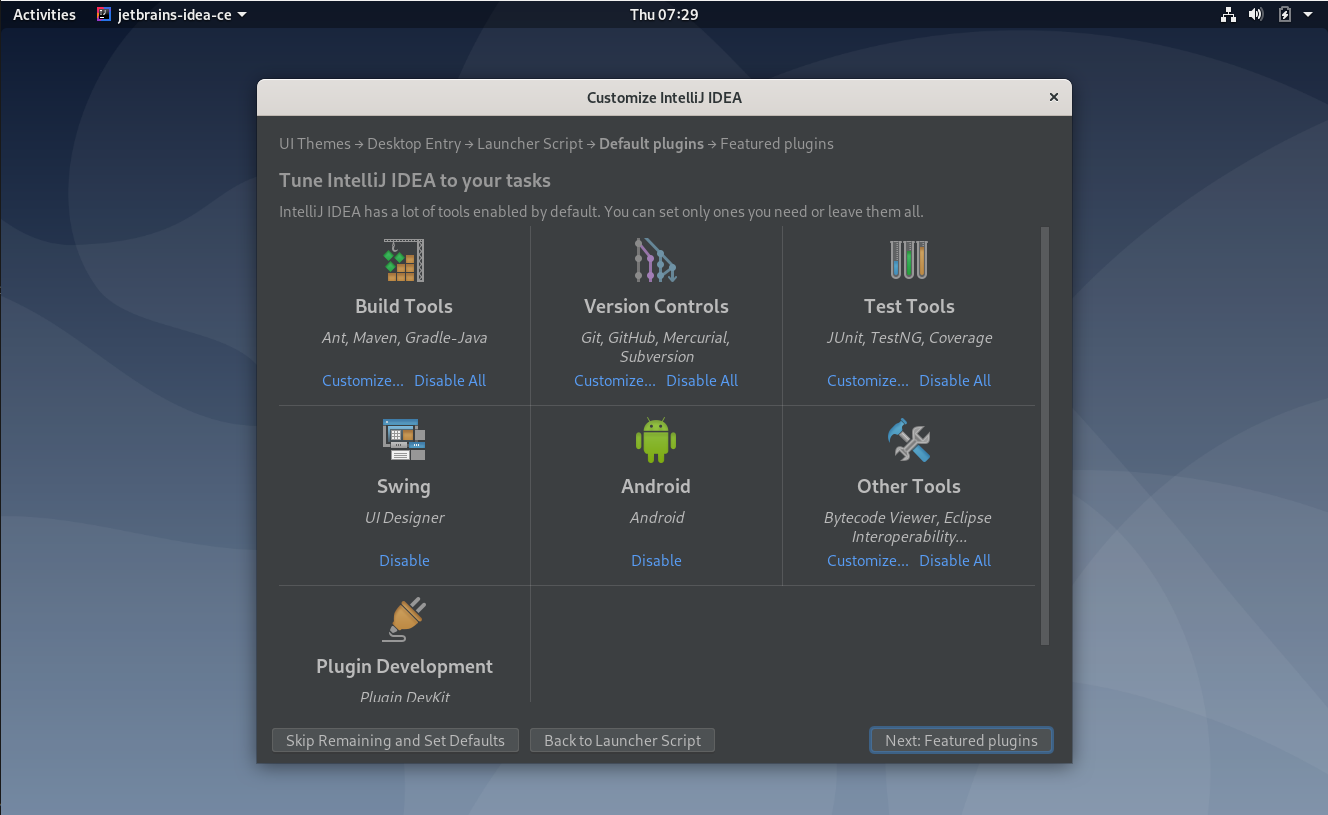Screen dimensions: 1328x815
Task: Click the plugin list vertical scrollbar
Action: pos(1045,436)
